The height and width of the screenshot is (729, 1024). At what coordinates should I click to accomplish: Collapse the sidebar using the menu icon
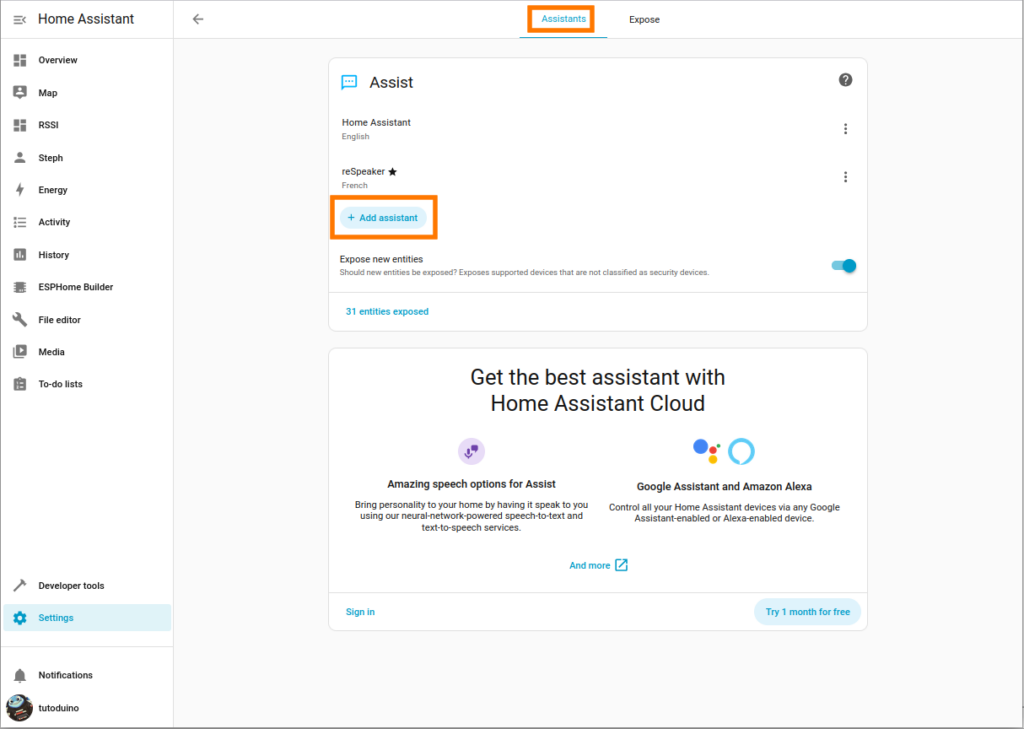pos(20,19)
